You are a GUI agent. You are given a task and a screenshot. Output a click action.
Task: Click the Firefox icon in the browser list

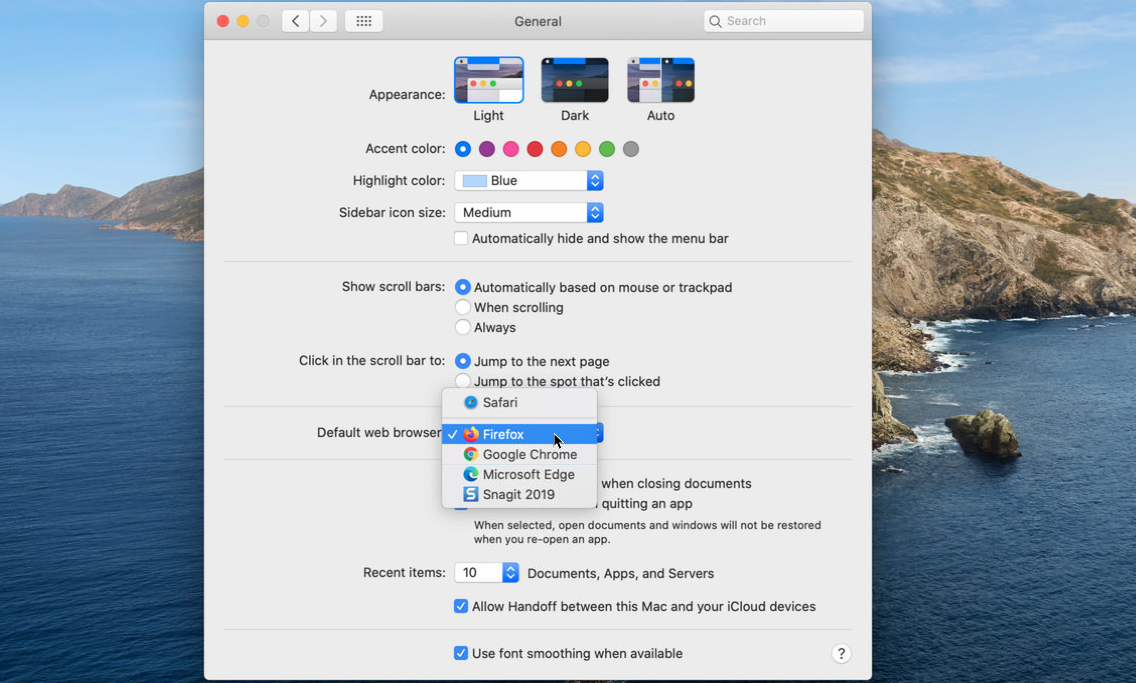(471, 434)
